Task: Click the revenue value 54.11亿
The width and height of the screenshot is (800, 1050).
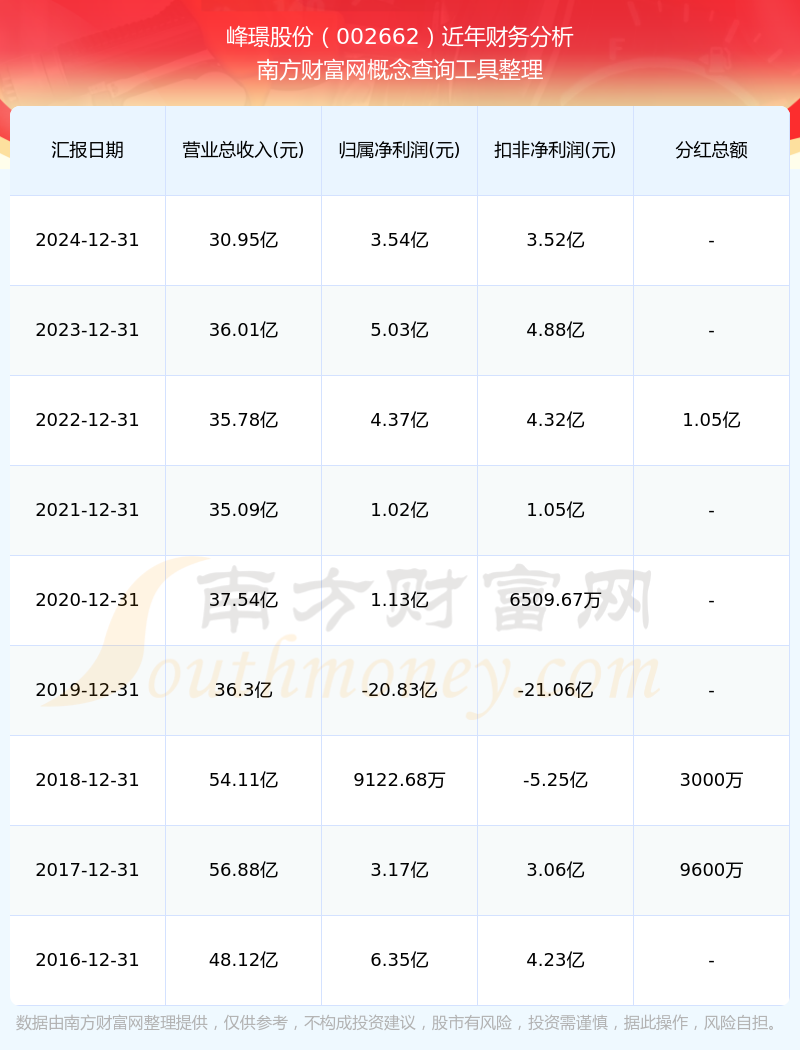Action: [244, 780]
